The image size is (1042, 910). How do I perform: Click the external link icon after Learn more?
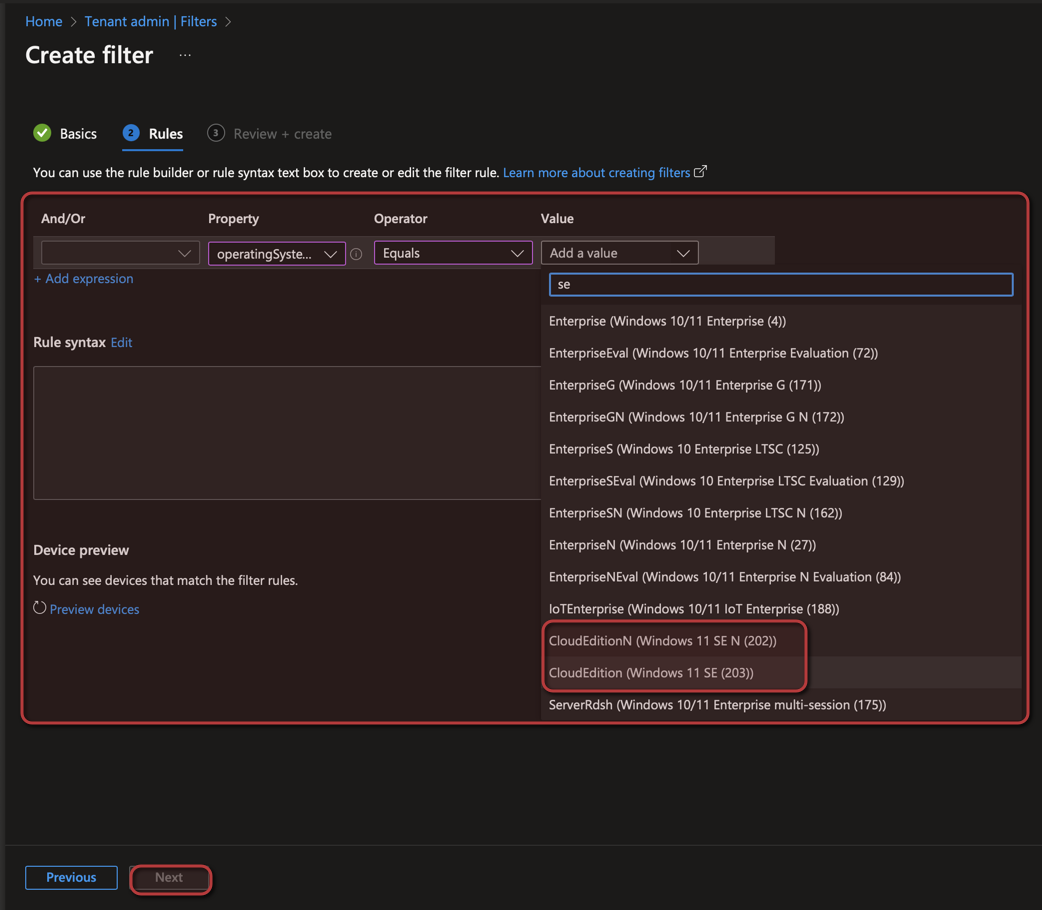click(x=701, y=172)
